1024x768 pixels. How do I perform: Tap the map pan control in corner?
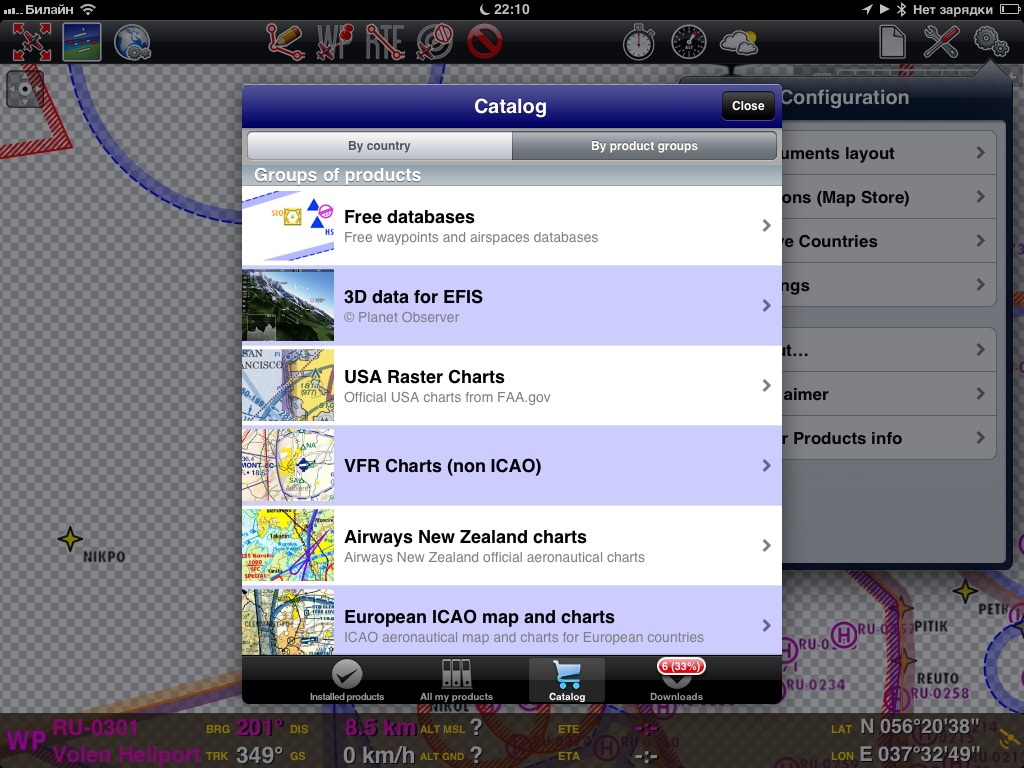[x=25, y=89]
